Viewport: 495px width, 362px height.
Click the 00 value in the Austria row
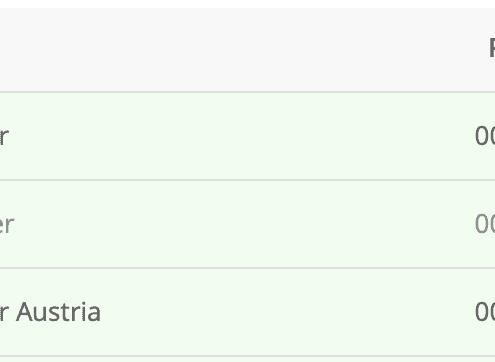[485, 312]
